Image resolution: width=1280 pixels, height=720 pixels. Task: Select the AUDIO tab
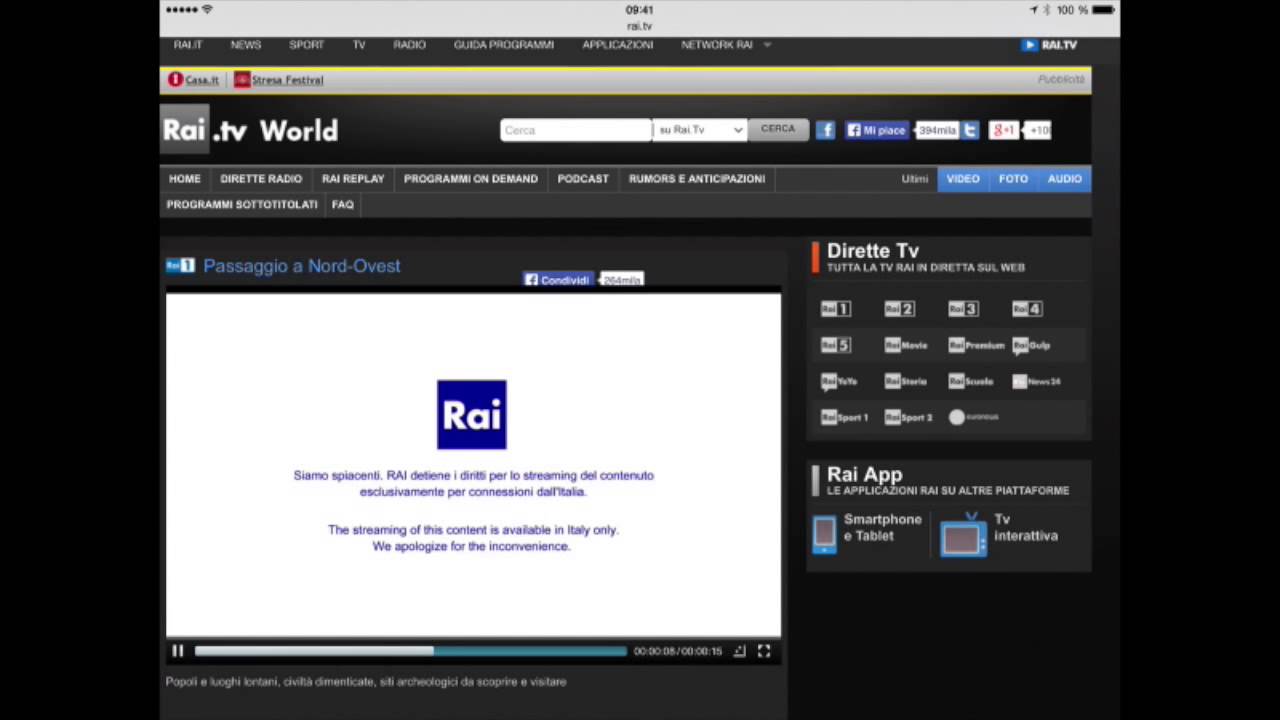click(x=1064, y=179)
